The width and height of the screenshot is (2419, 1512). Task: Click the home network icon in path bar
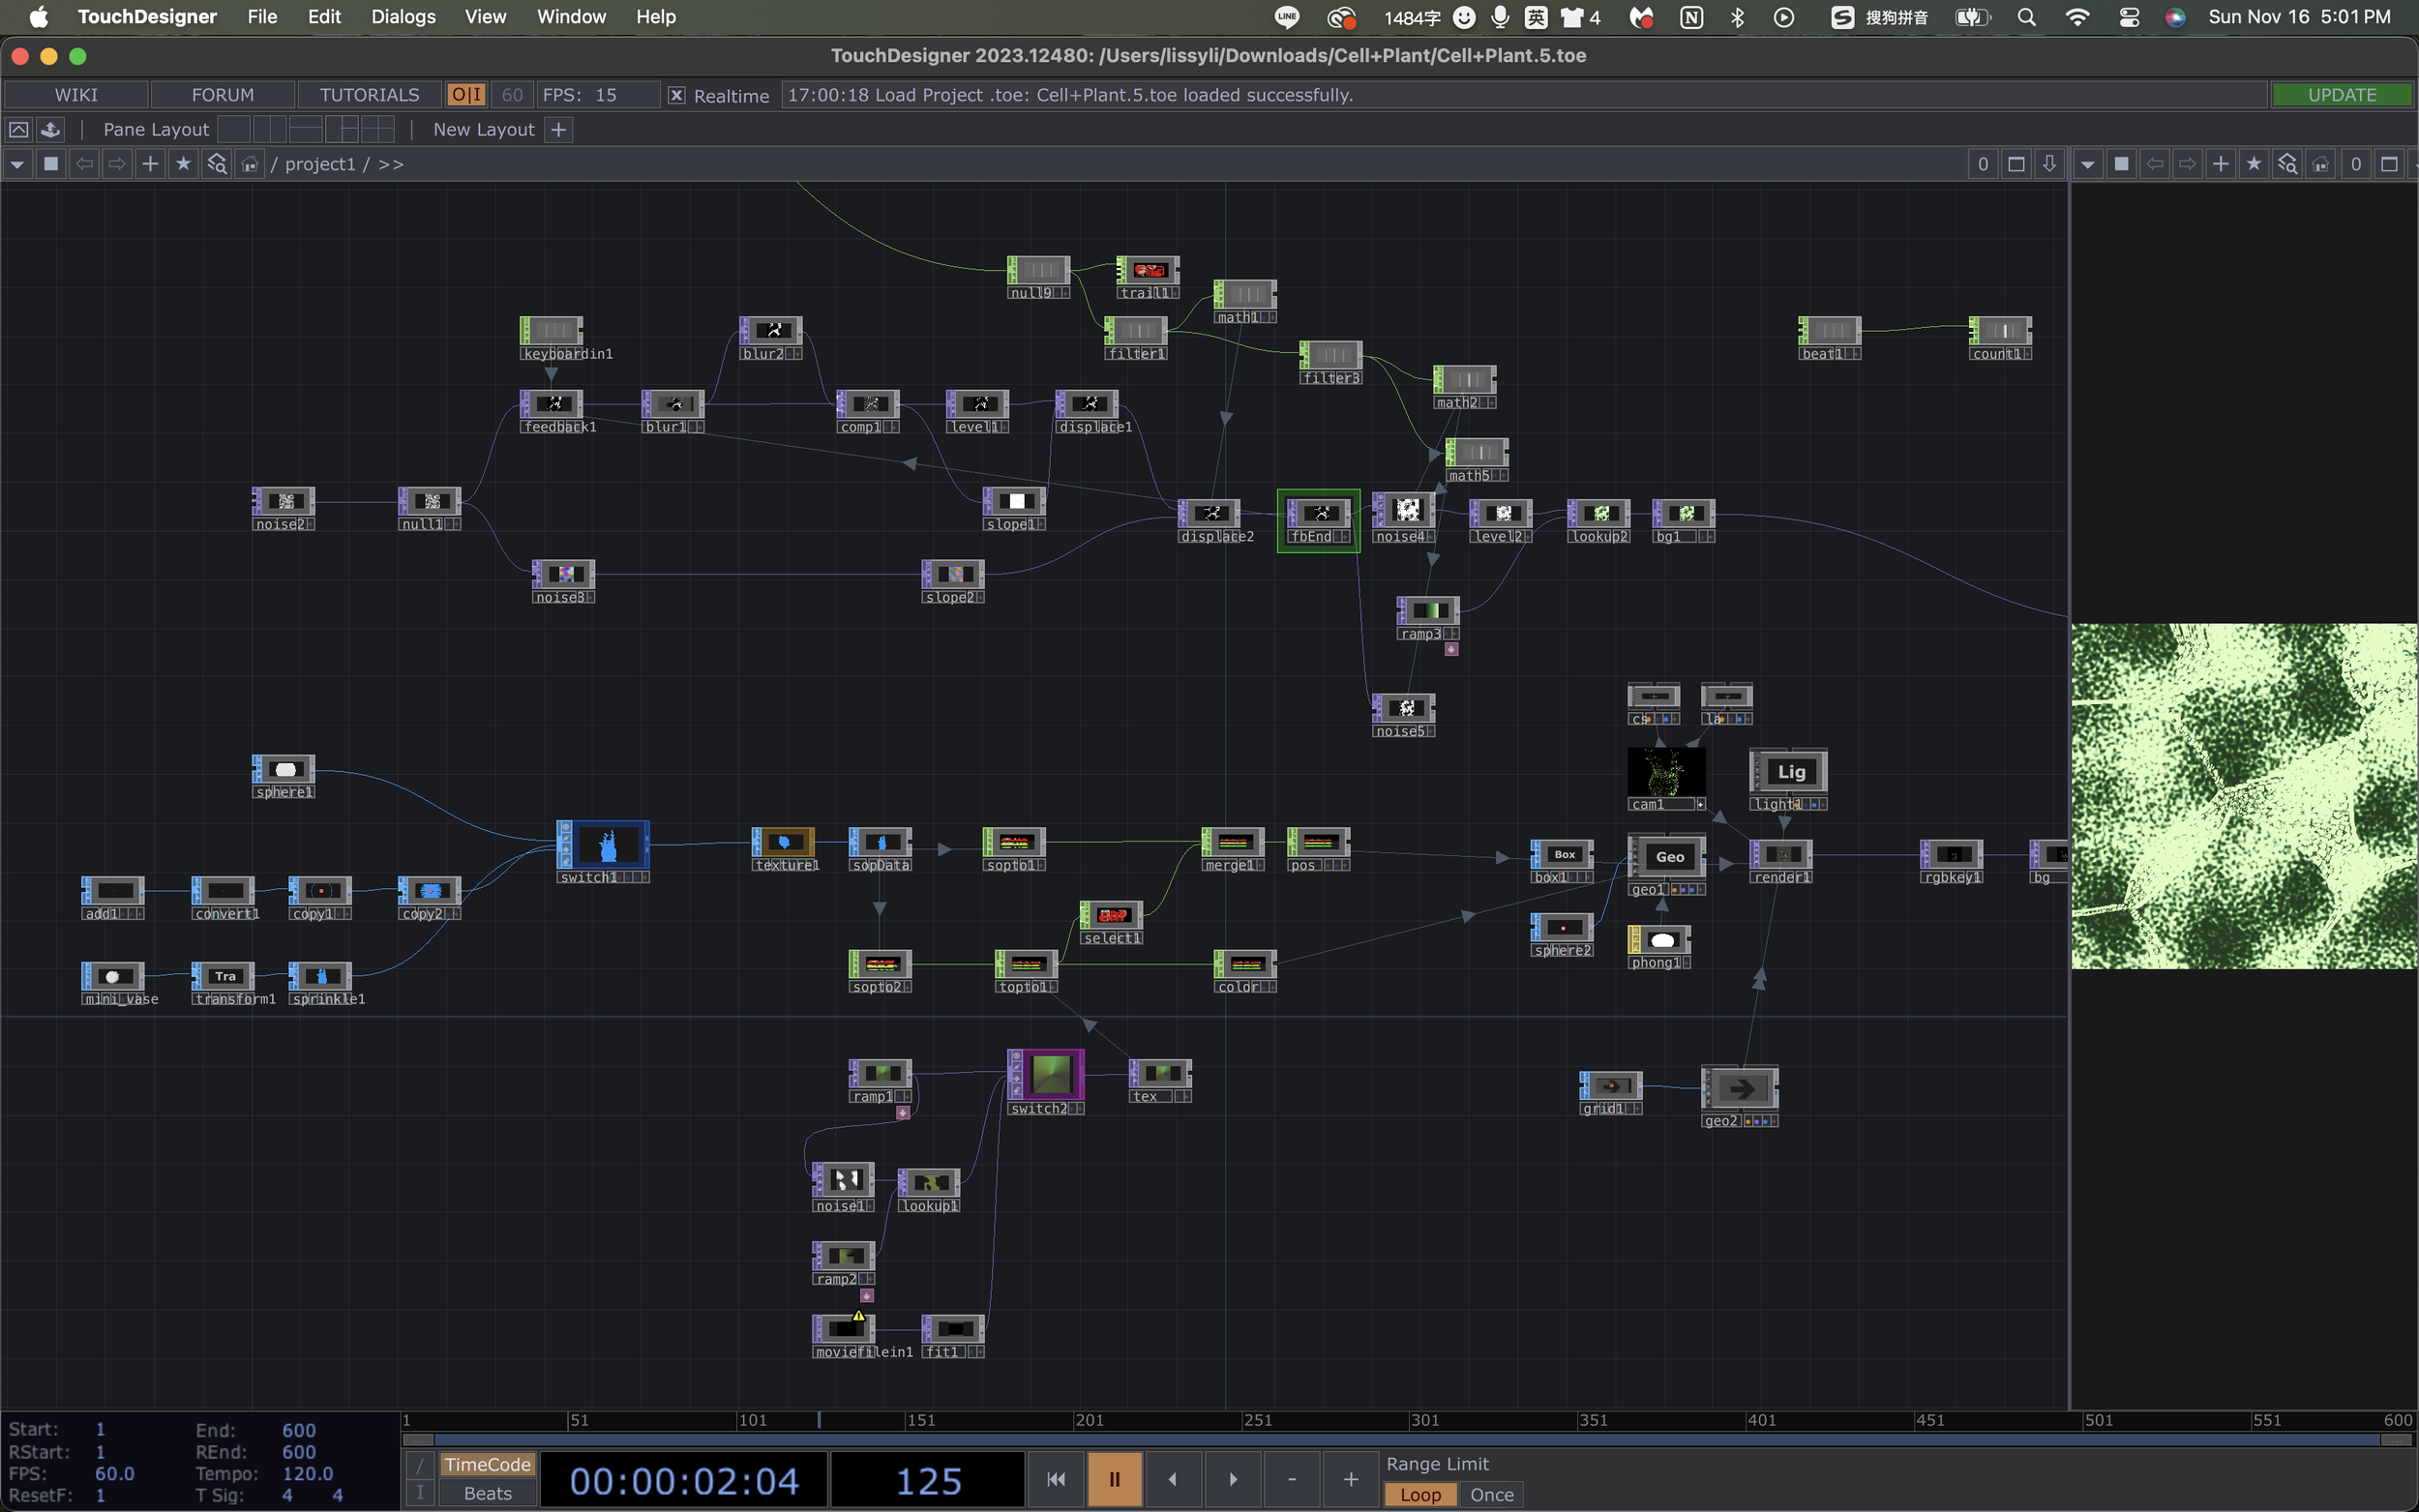(x=250, y=164)
